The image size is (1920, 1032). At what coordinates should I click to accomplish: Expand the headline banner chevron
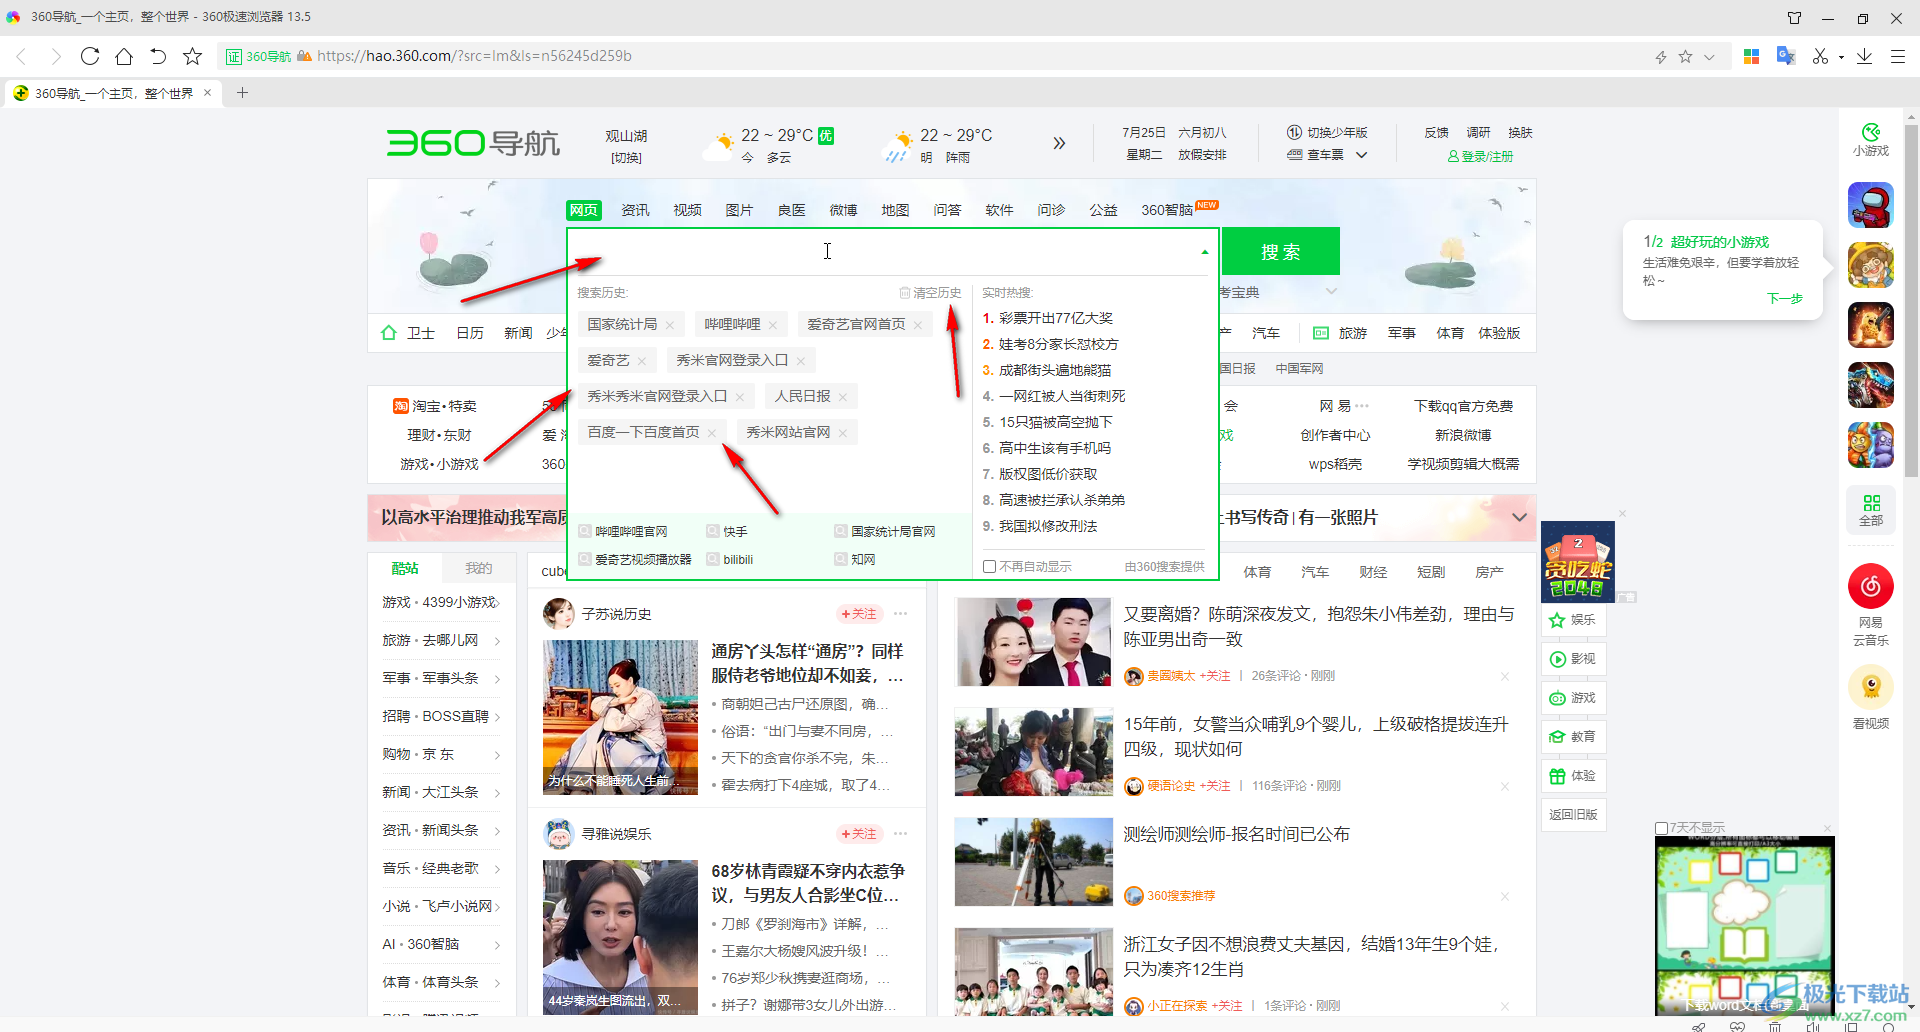[x=1519, y=517]
